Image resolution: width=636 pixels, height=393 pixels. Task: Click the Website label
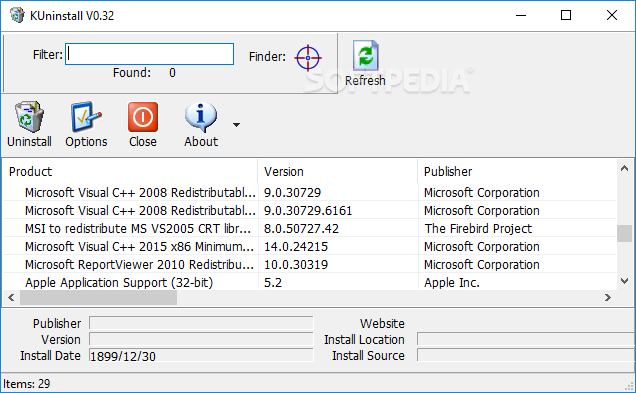pos(382,324)
